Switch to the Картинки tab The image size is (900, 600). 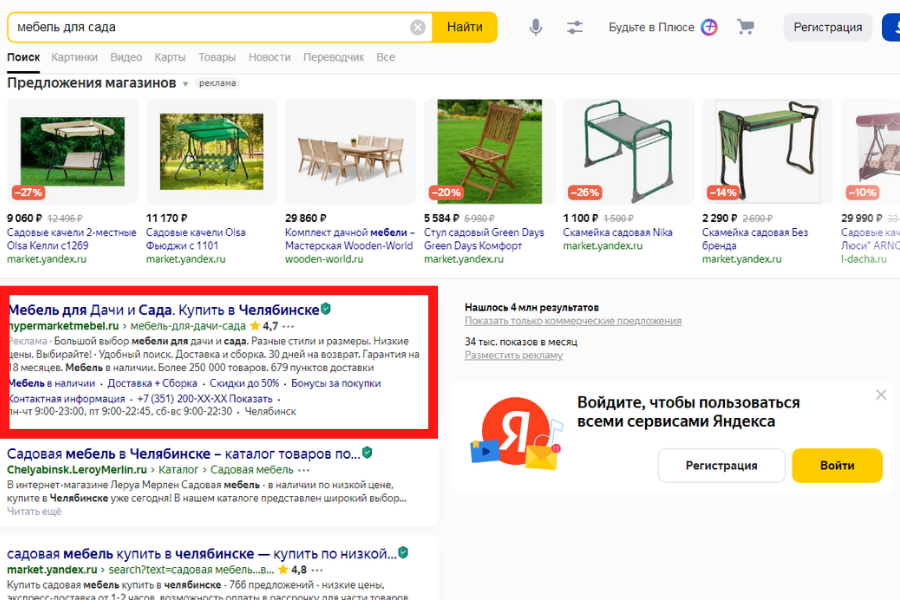(x=75, y=58)
